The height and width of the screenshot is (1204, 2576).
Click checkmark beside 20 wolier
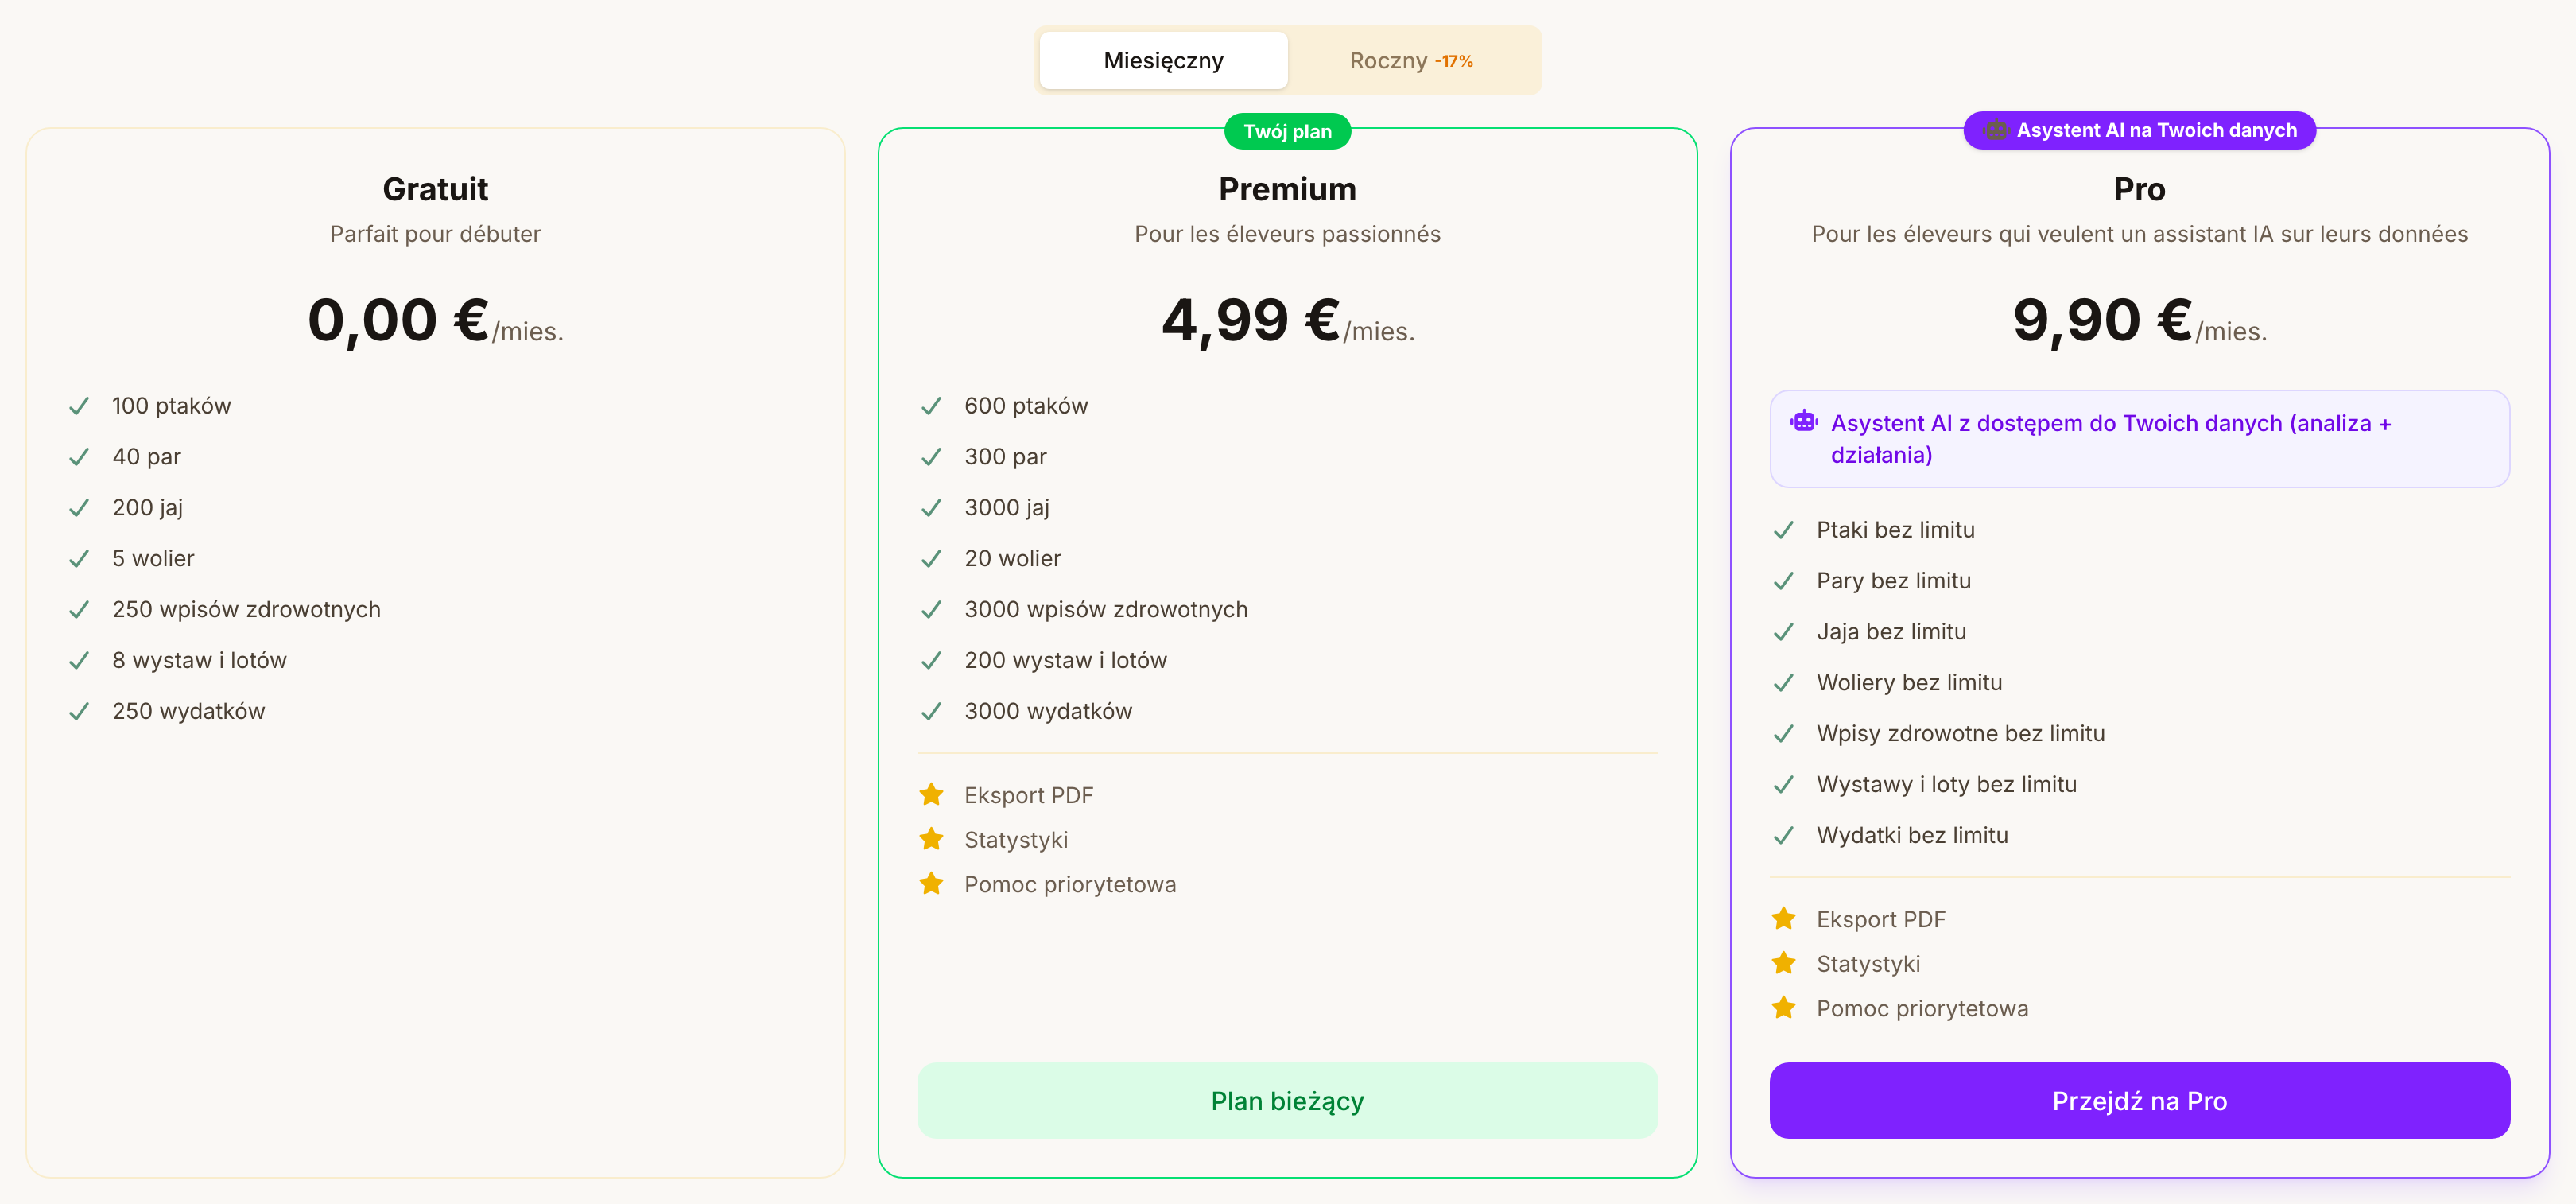[931, 559]
